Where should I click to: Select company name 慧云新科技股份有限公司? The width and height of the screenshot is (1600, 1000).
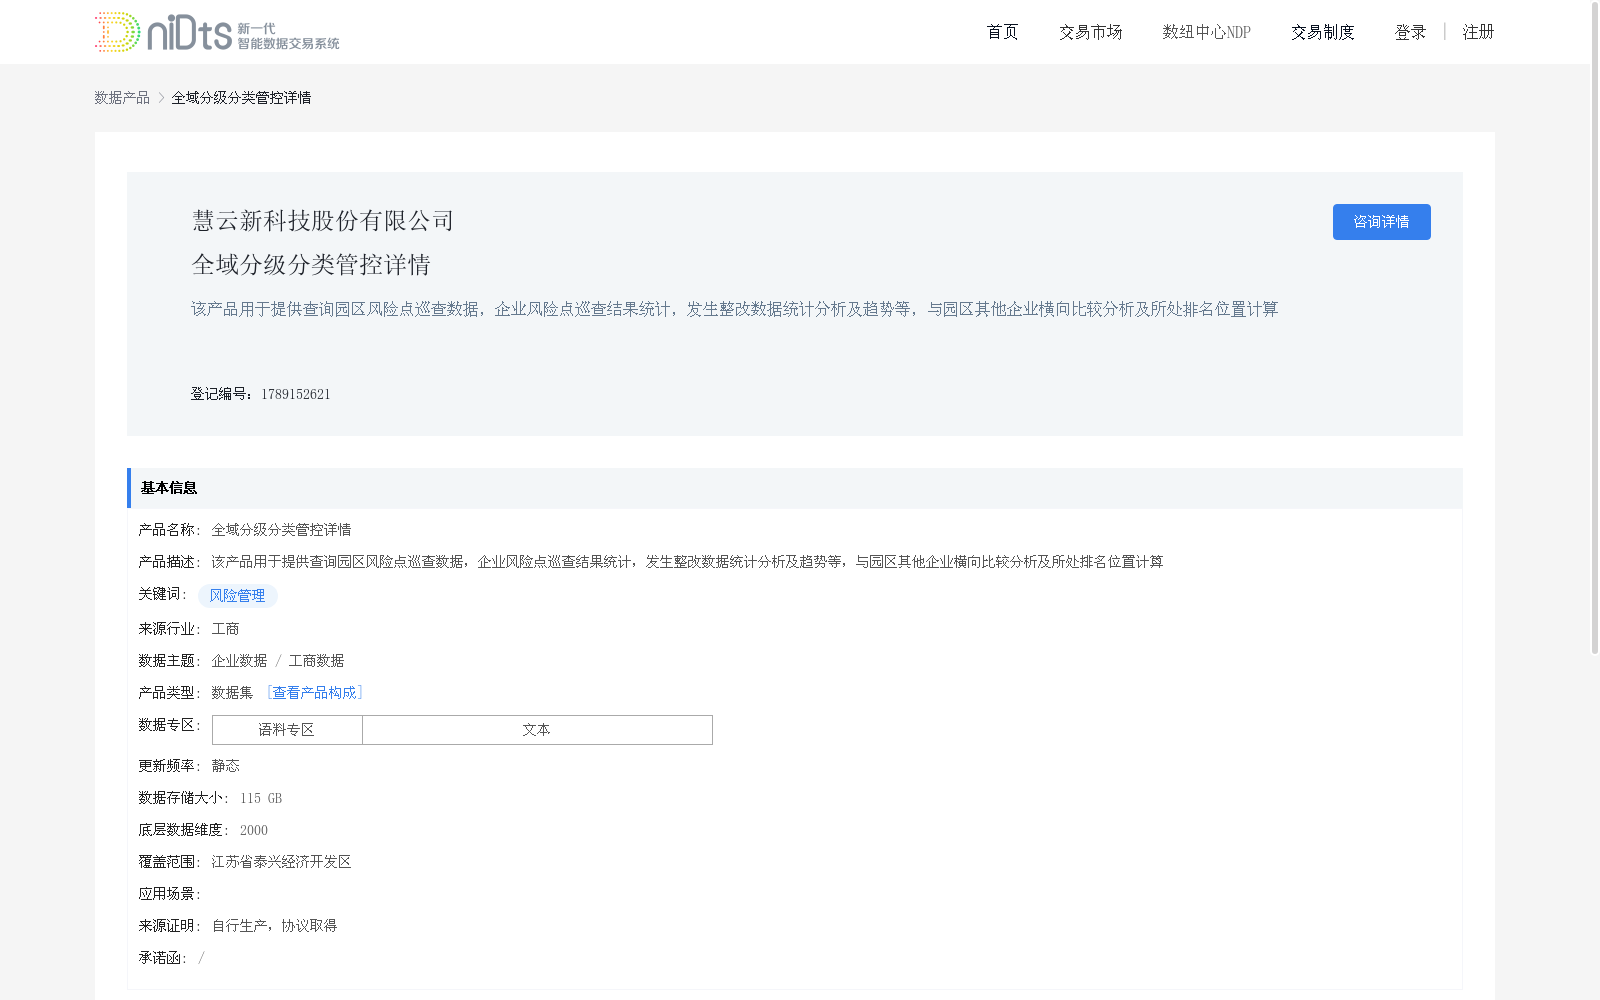323,220
